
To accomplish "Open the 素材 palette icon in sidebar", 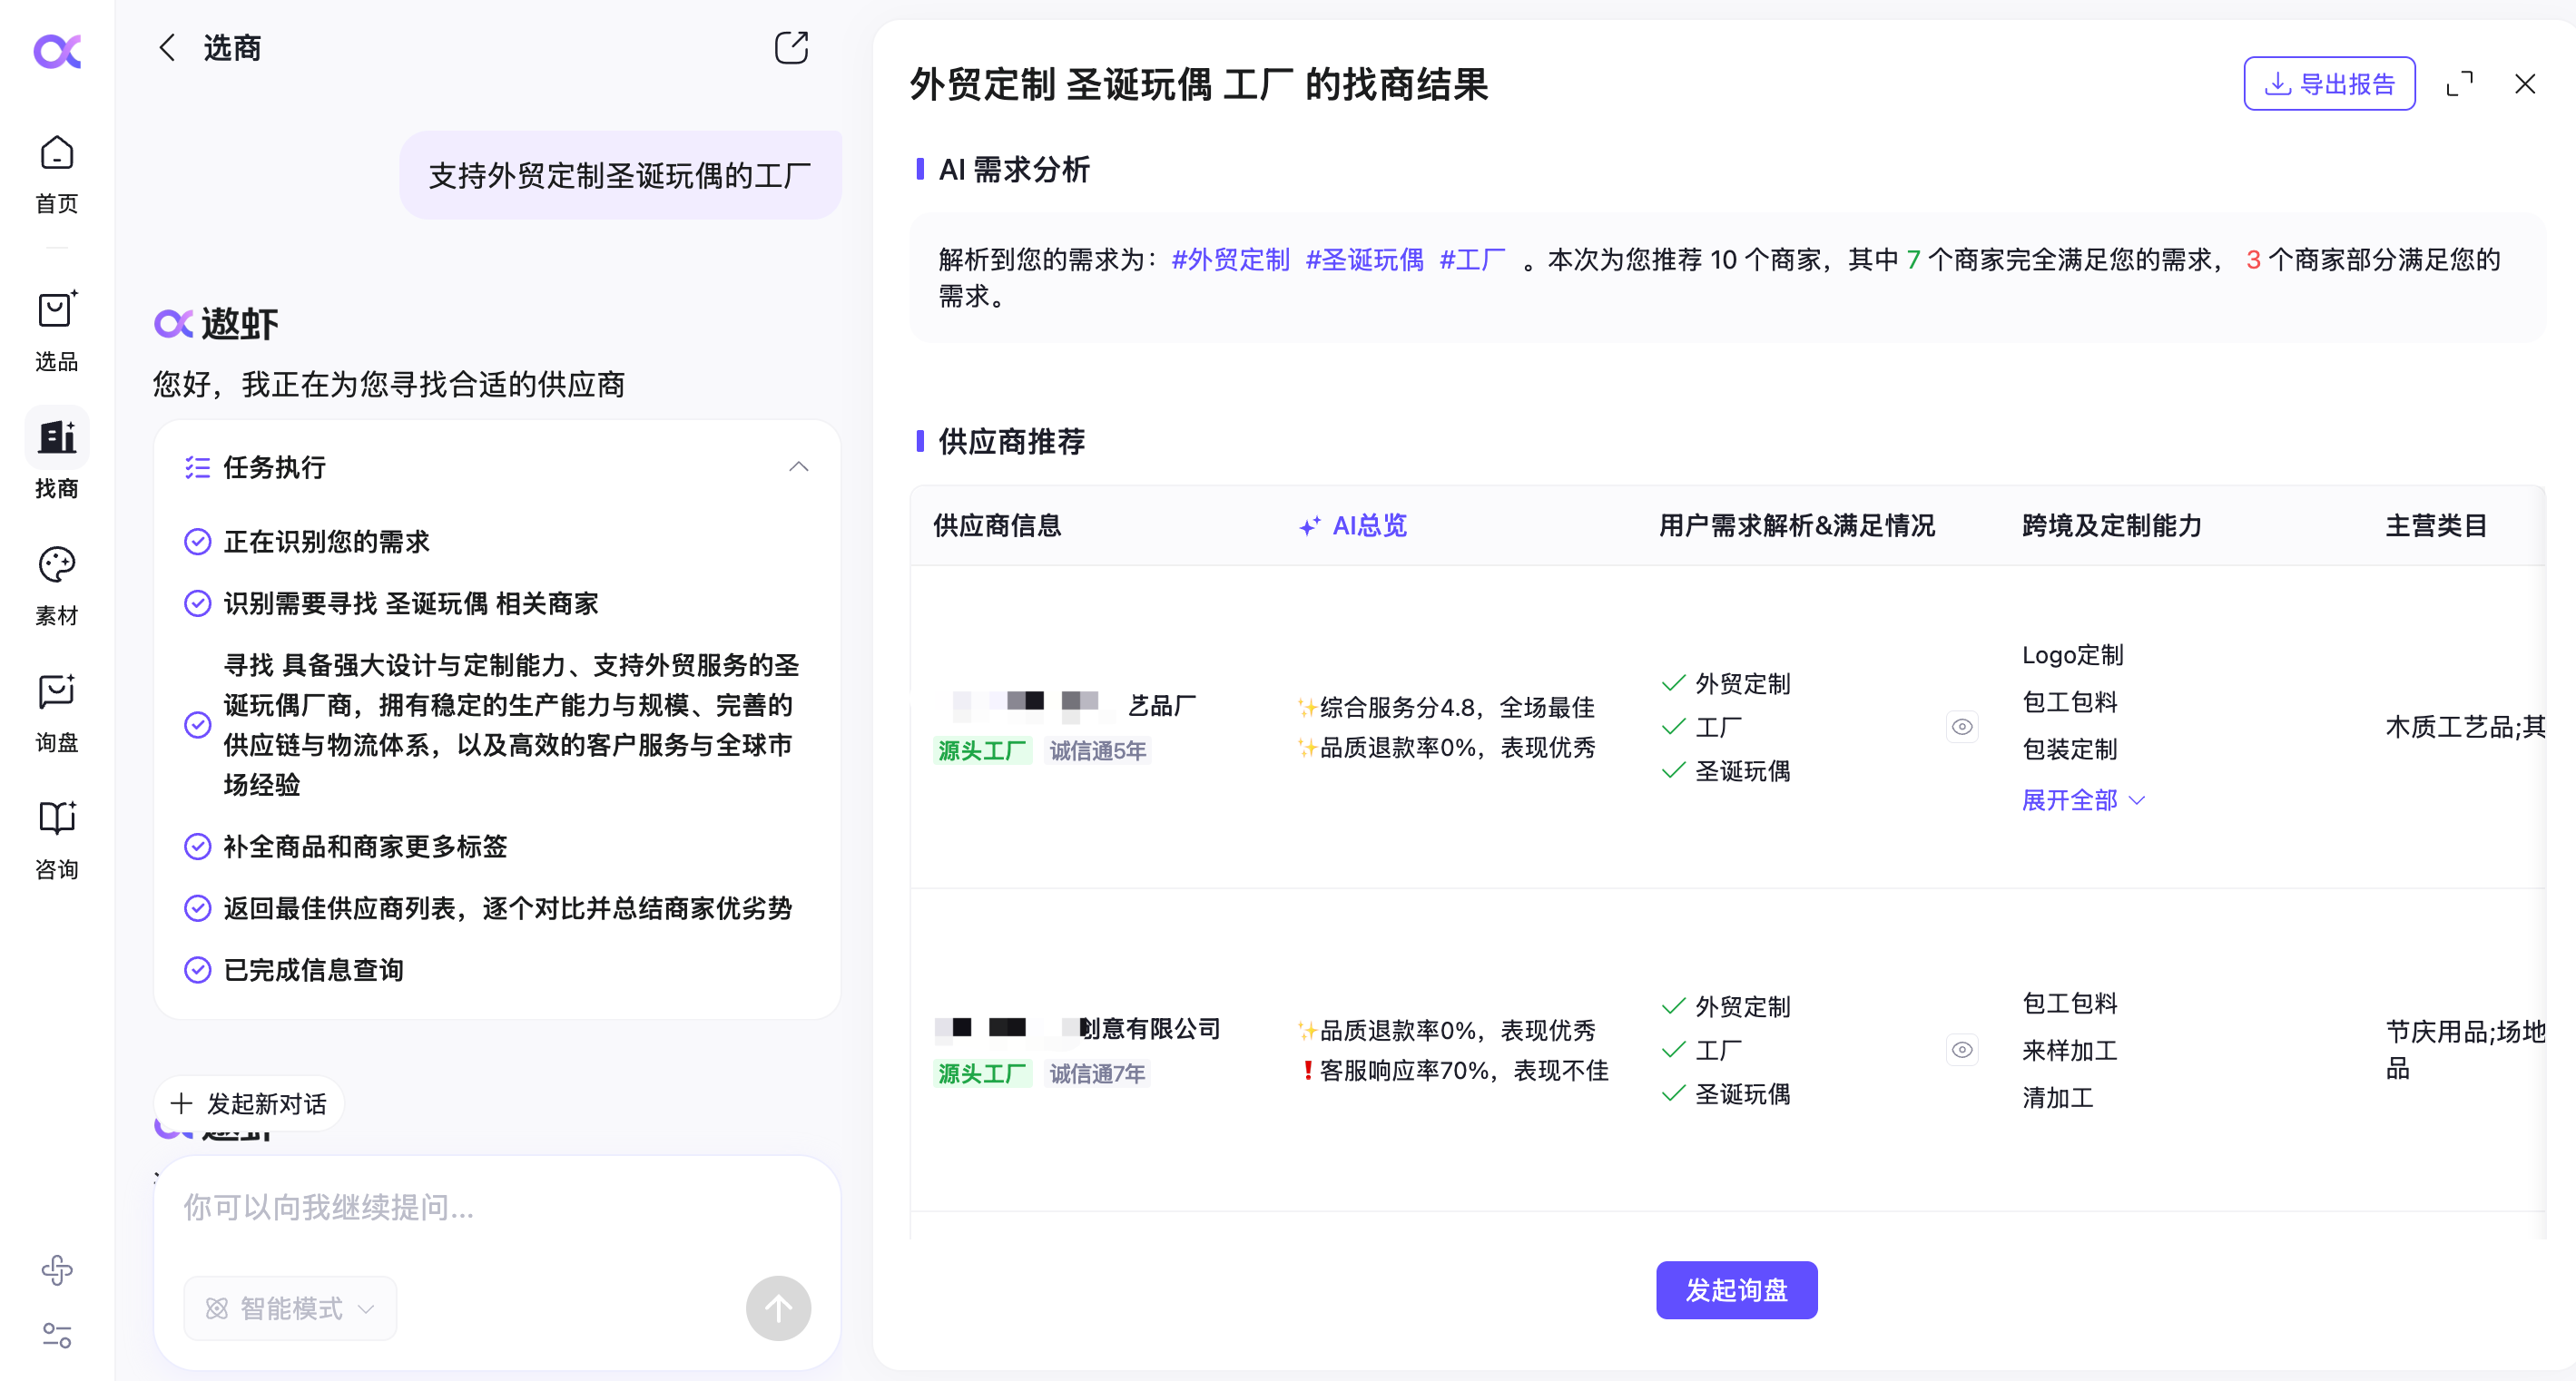I will click(x=57, y=566).
